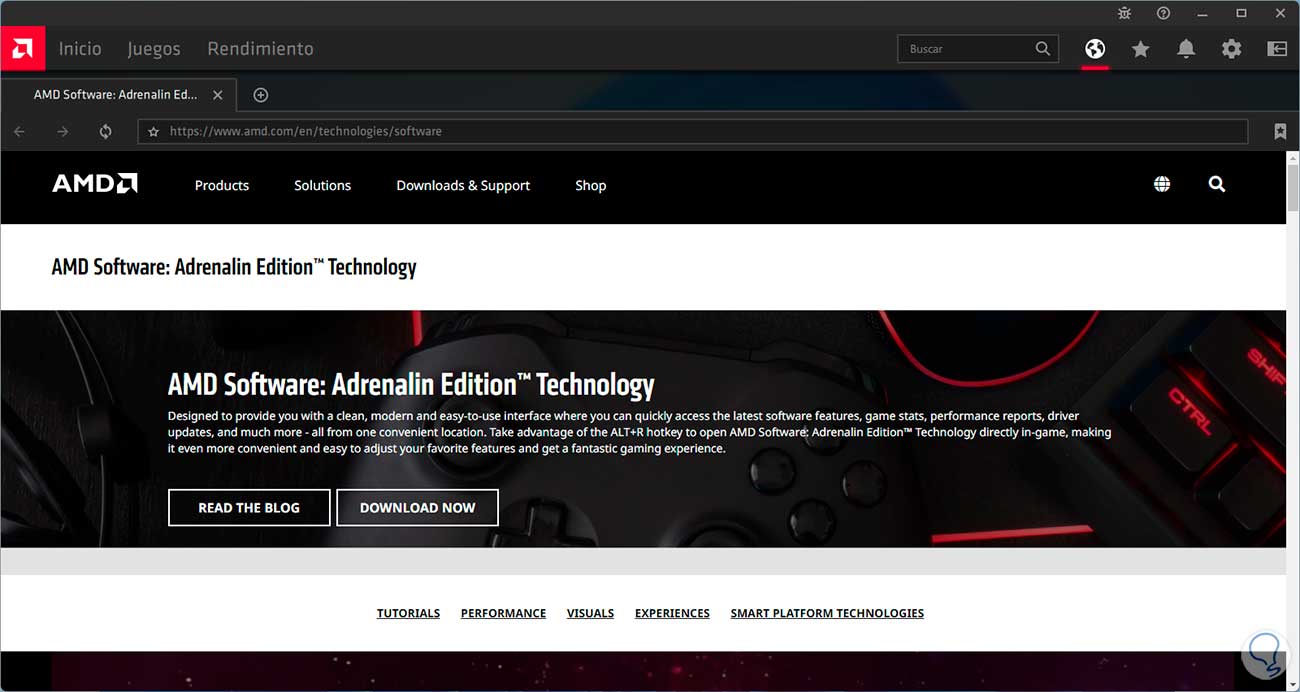Click the page vertical scrollbar thumb
This screenshot has width=1300, height=692.
coord(1293,190)
